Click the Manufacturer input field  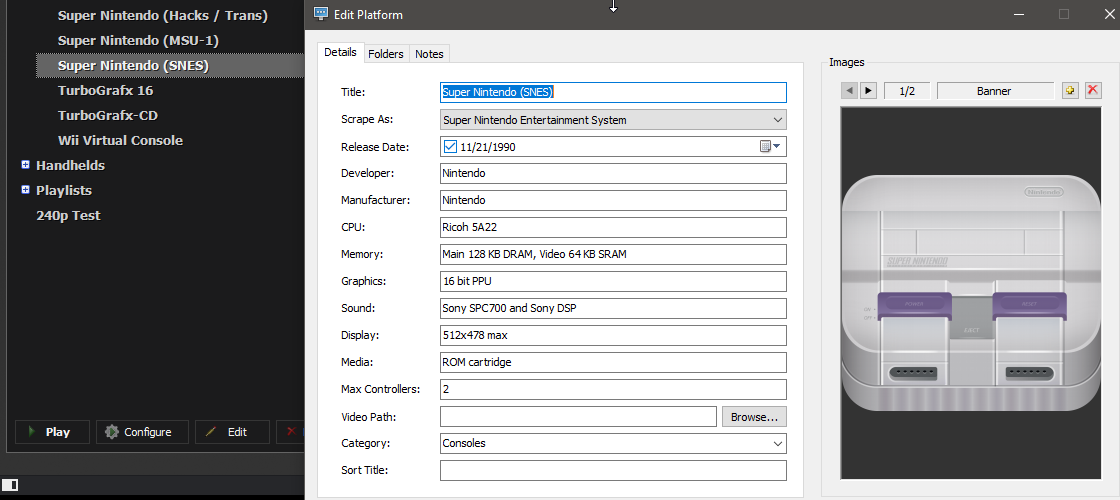click(x=613, y=201)
